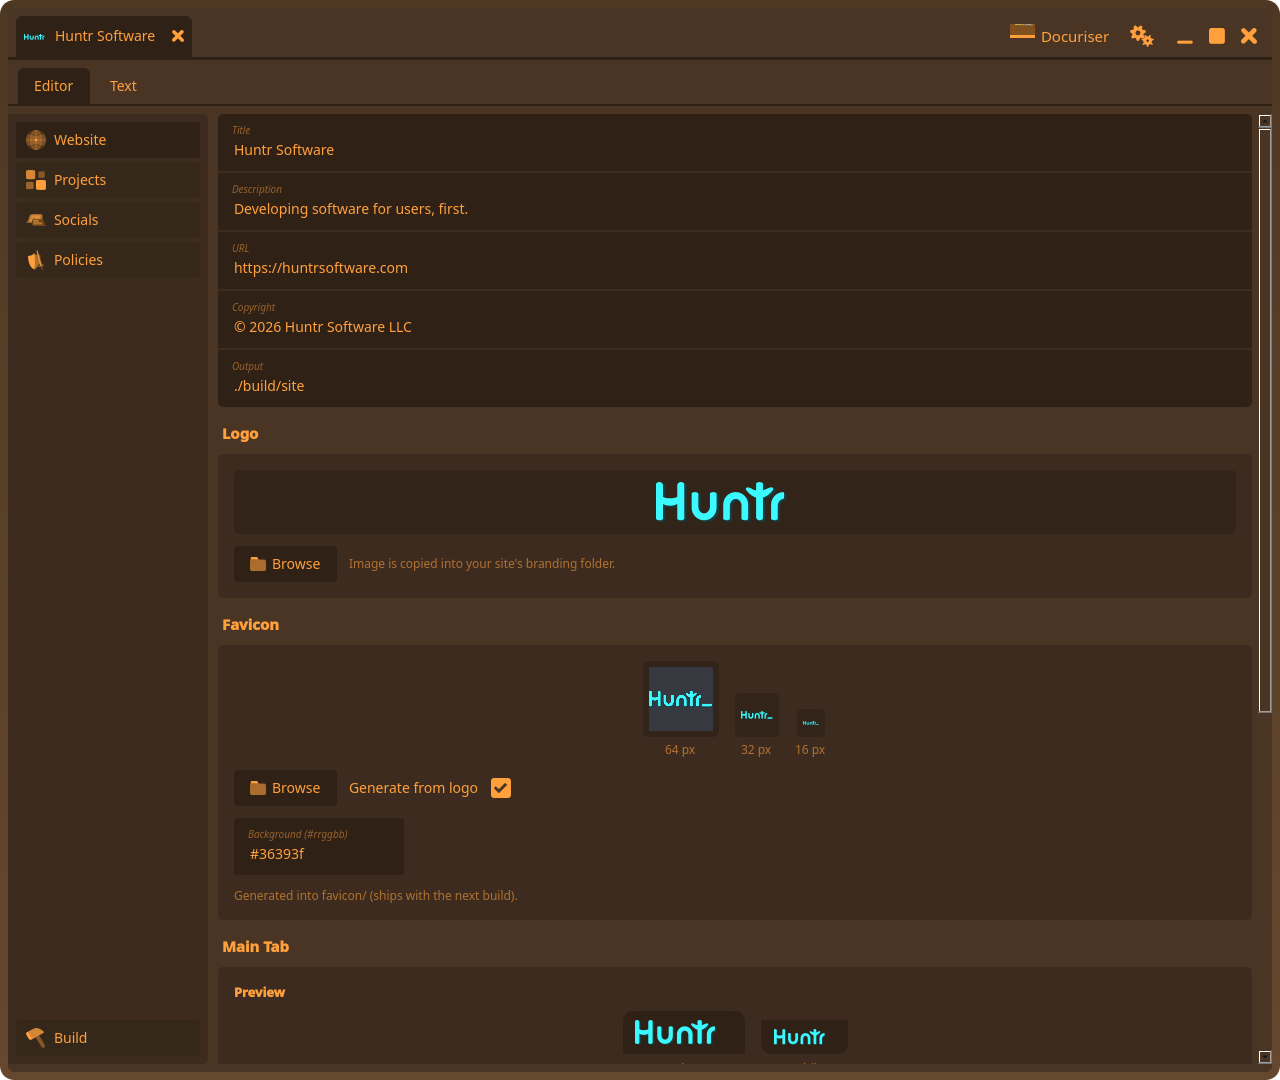Close the Huntr Software tab
The width and height of the screenshot is (1280, 1080).
[x=178, y=36]
